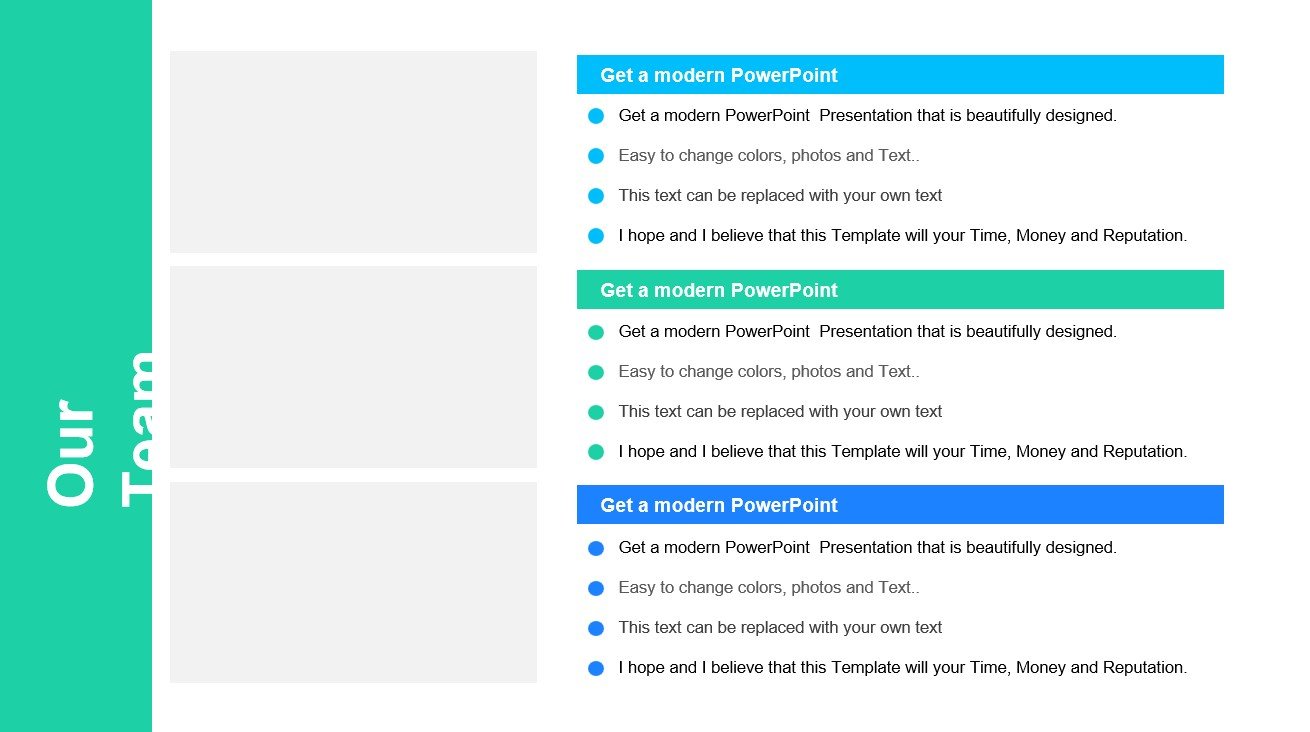Click 'I hope and I believe' sentence in the top section
Image resolution: width=1310 pixels, height=732 pixels.
coord(902,236)
